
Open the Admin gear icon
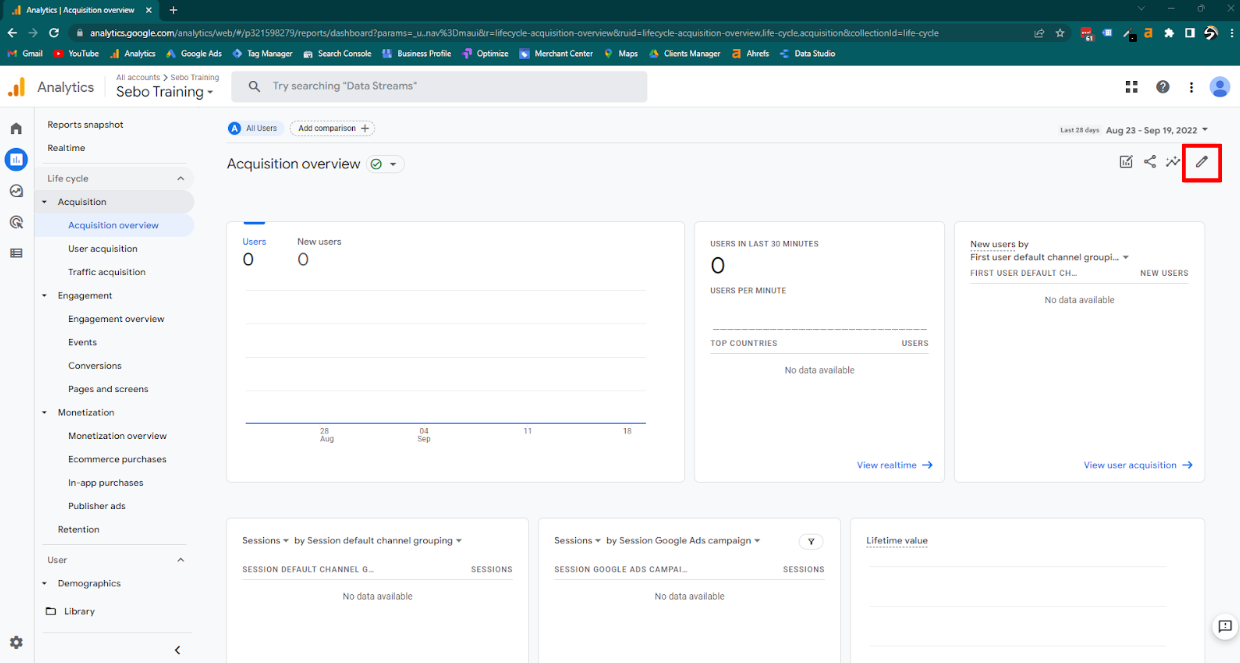pos(16,642)
